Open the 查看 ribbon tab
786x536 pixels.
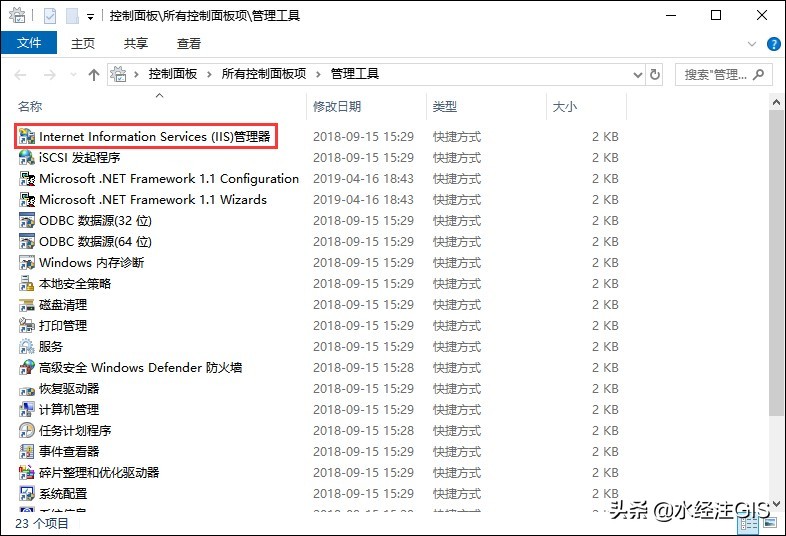(x=189, y=44)
